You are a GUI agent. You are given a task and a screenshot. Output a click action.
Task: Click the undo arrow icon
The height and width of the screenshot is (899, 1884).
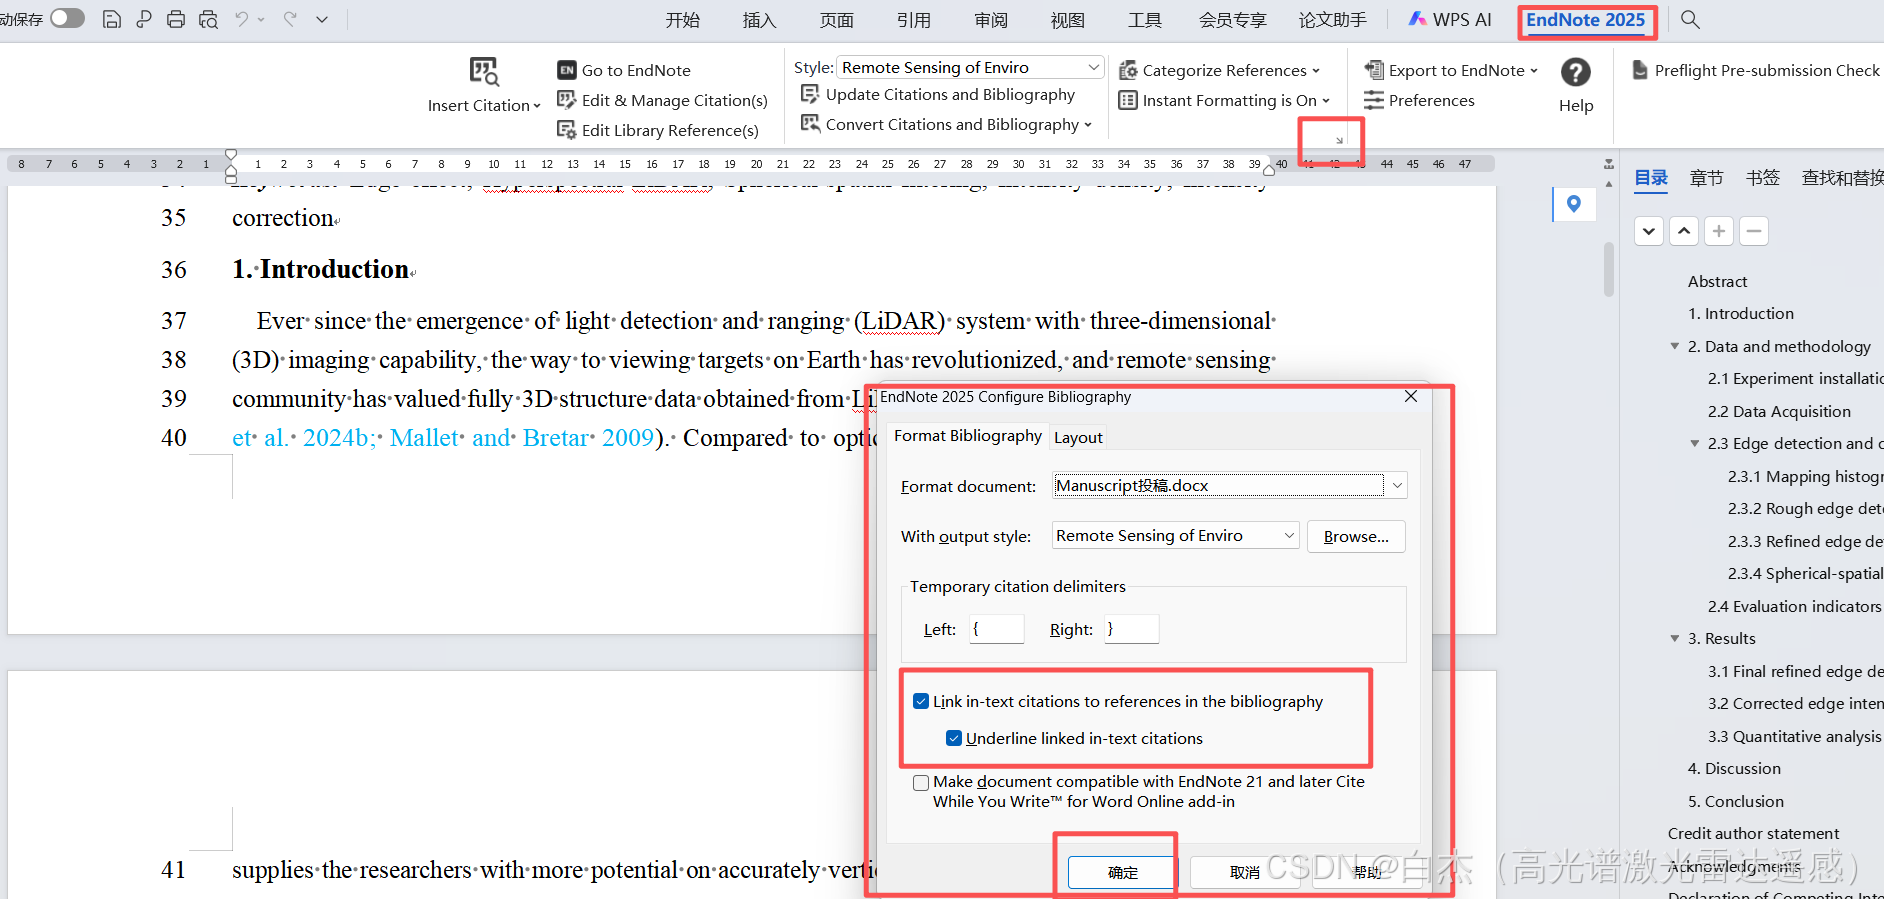pyautogui.click(x=241, y=19)
